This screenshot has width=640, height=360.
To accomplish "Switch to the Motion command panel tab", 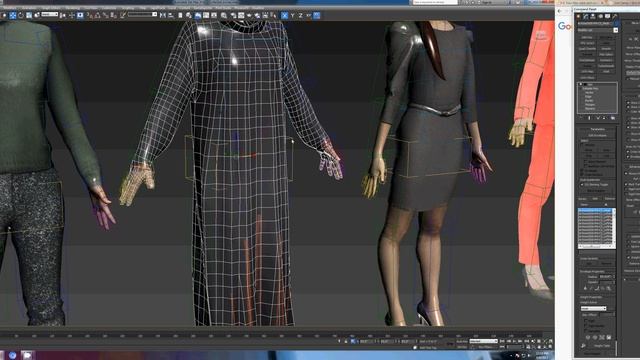I will (x=601, y=16).
